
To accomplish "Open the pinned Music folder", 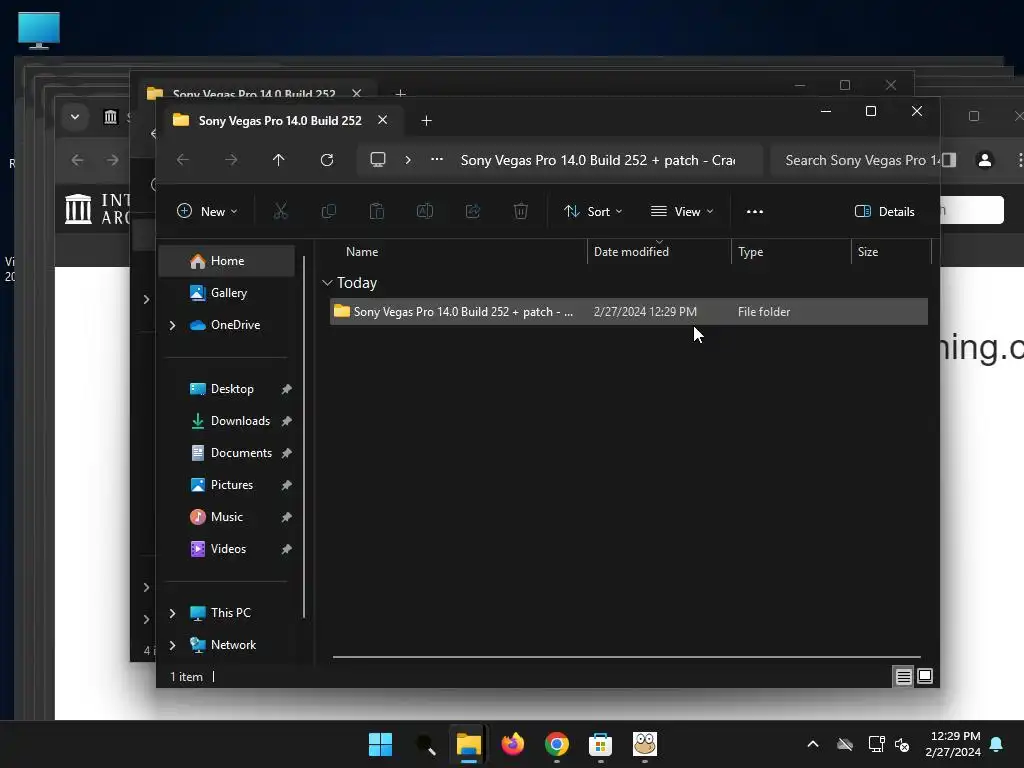I will (x=227, y=517).
